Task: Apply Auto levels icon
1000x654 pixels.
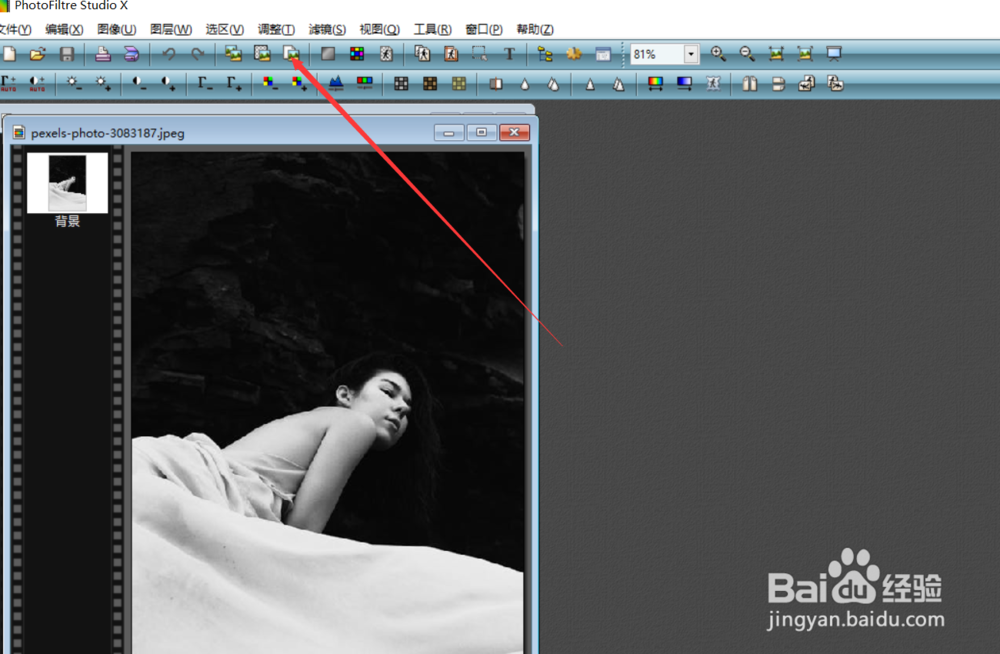Action: coord(8,84)
